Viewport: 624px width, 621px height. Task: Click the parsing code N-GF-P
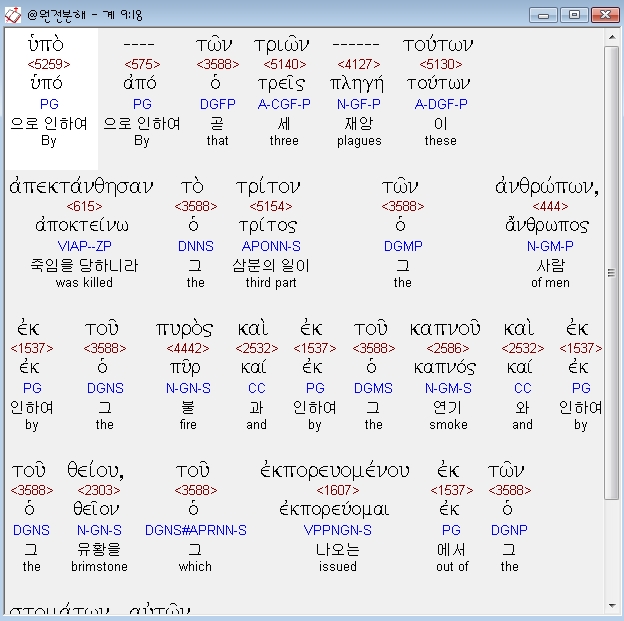(x=359, y=104)
